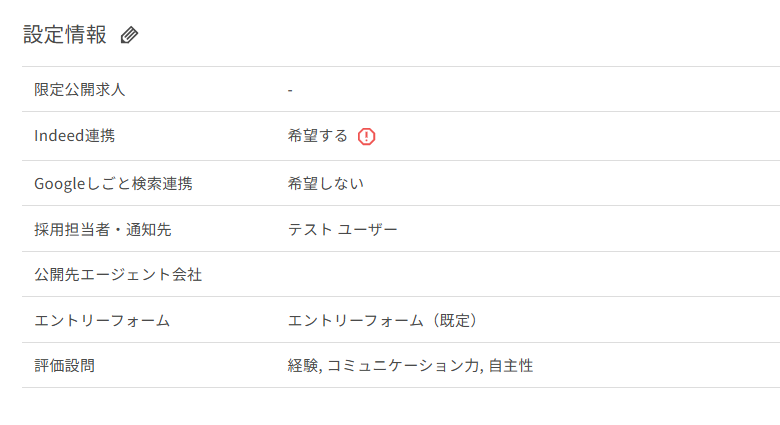Click the Indeed連携 label
Screen dimensions: 780x425
click(81, 136)
